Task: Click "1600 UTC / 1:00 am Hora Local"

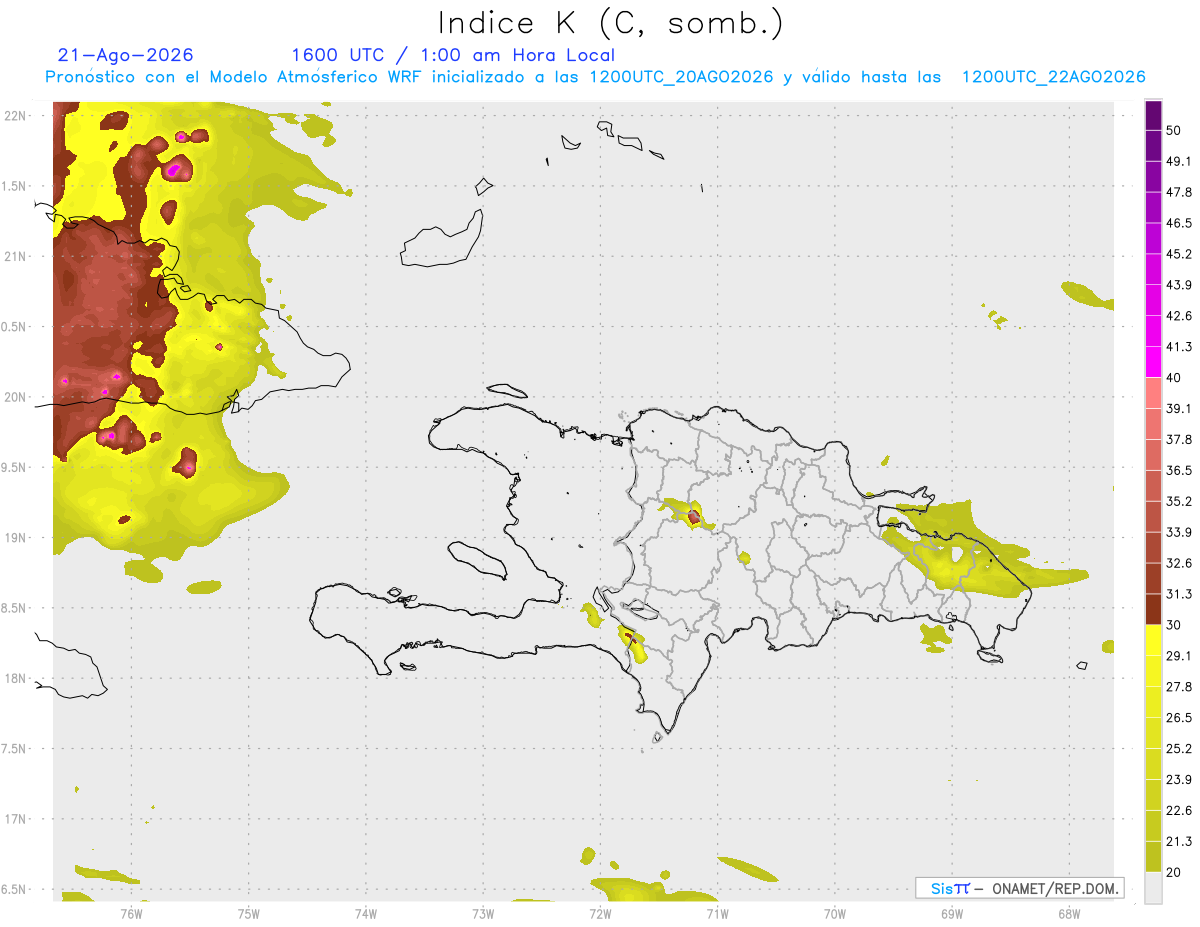Action: pos(453,55)
